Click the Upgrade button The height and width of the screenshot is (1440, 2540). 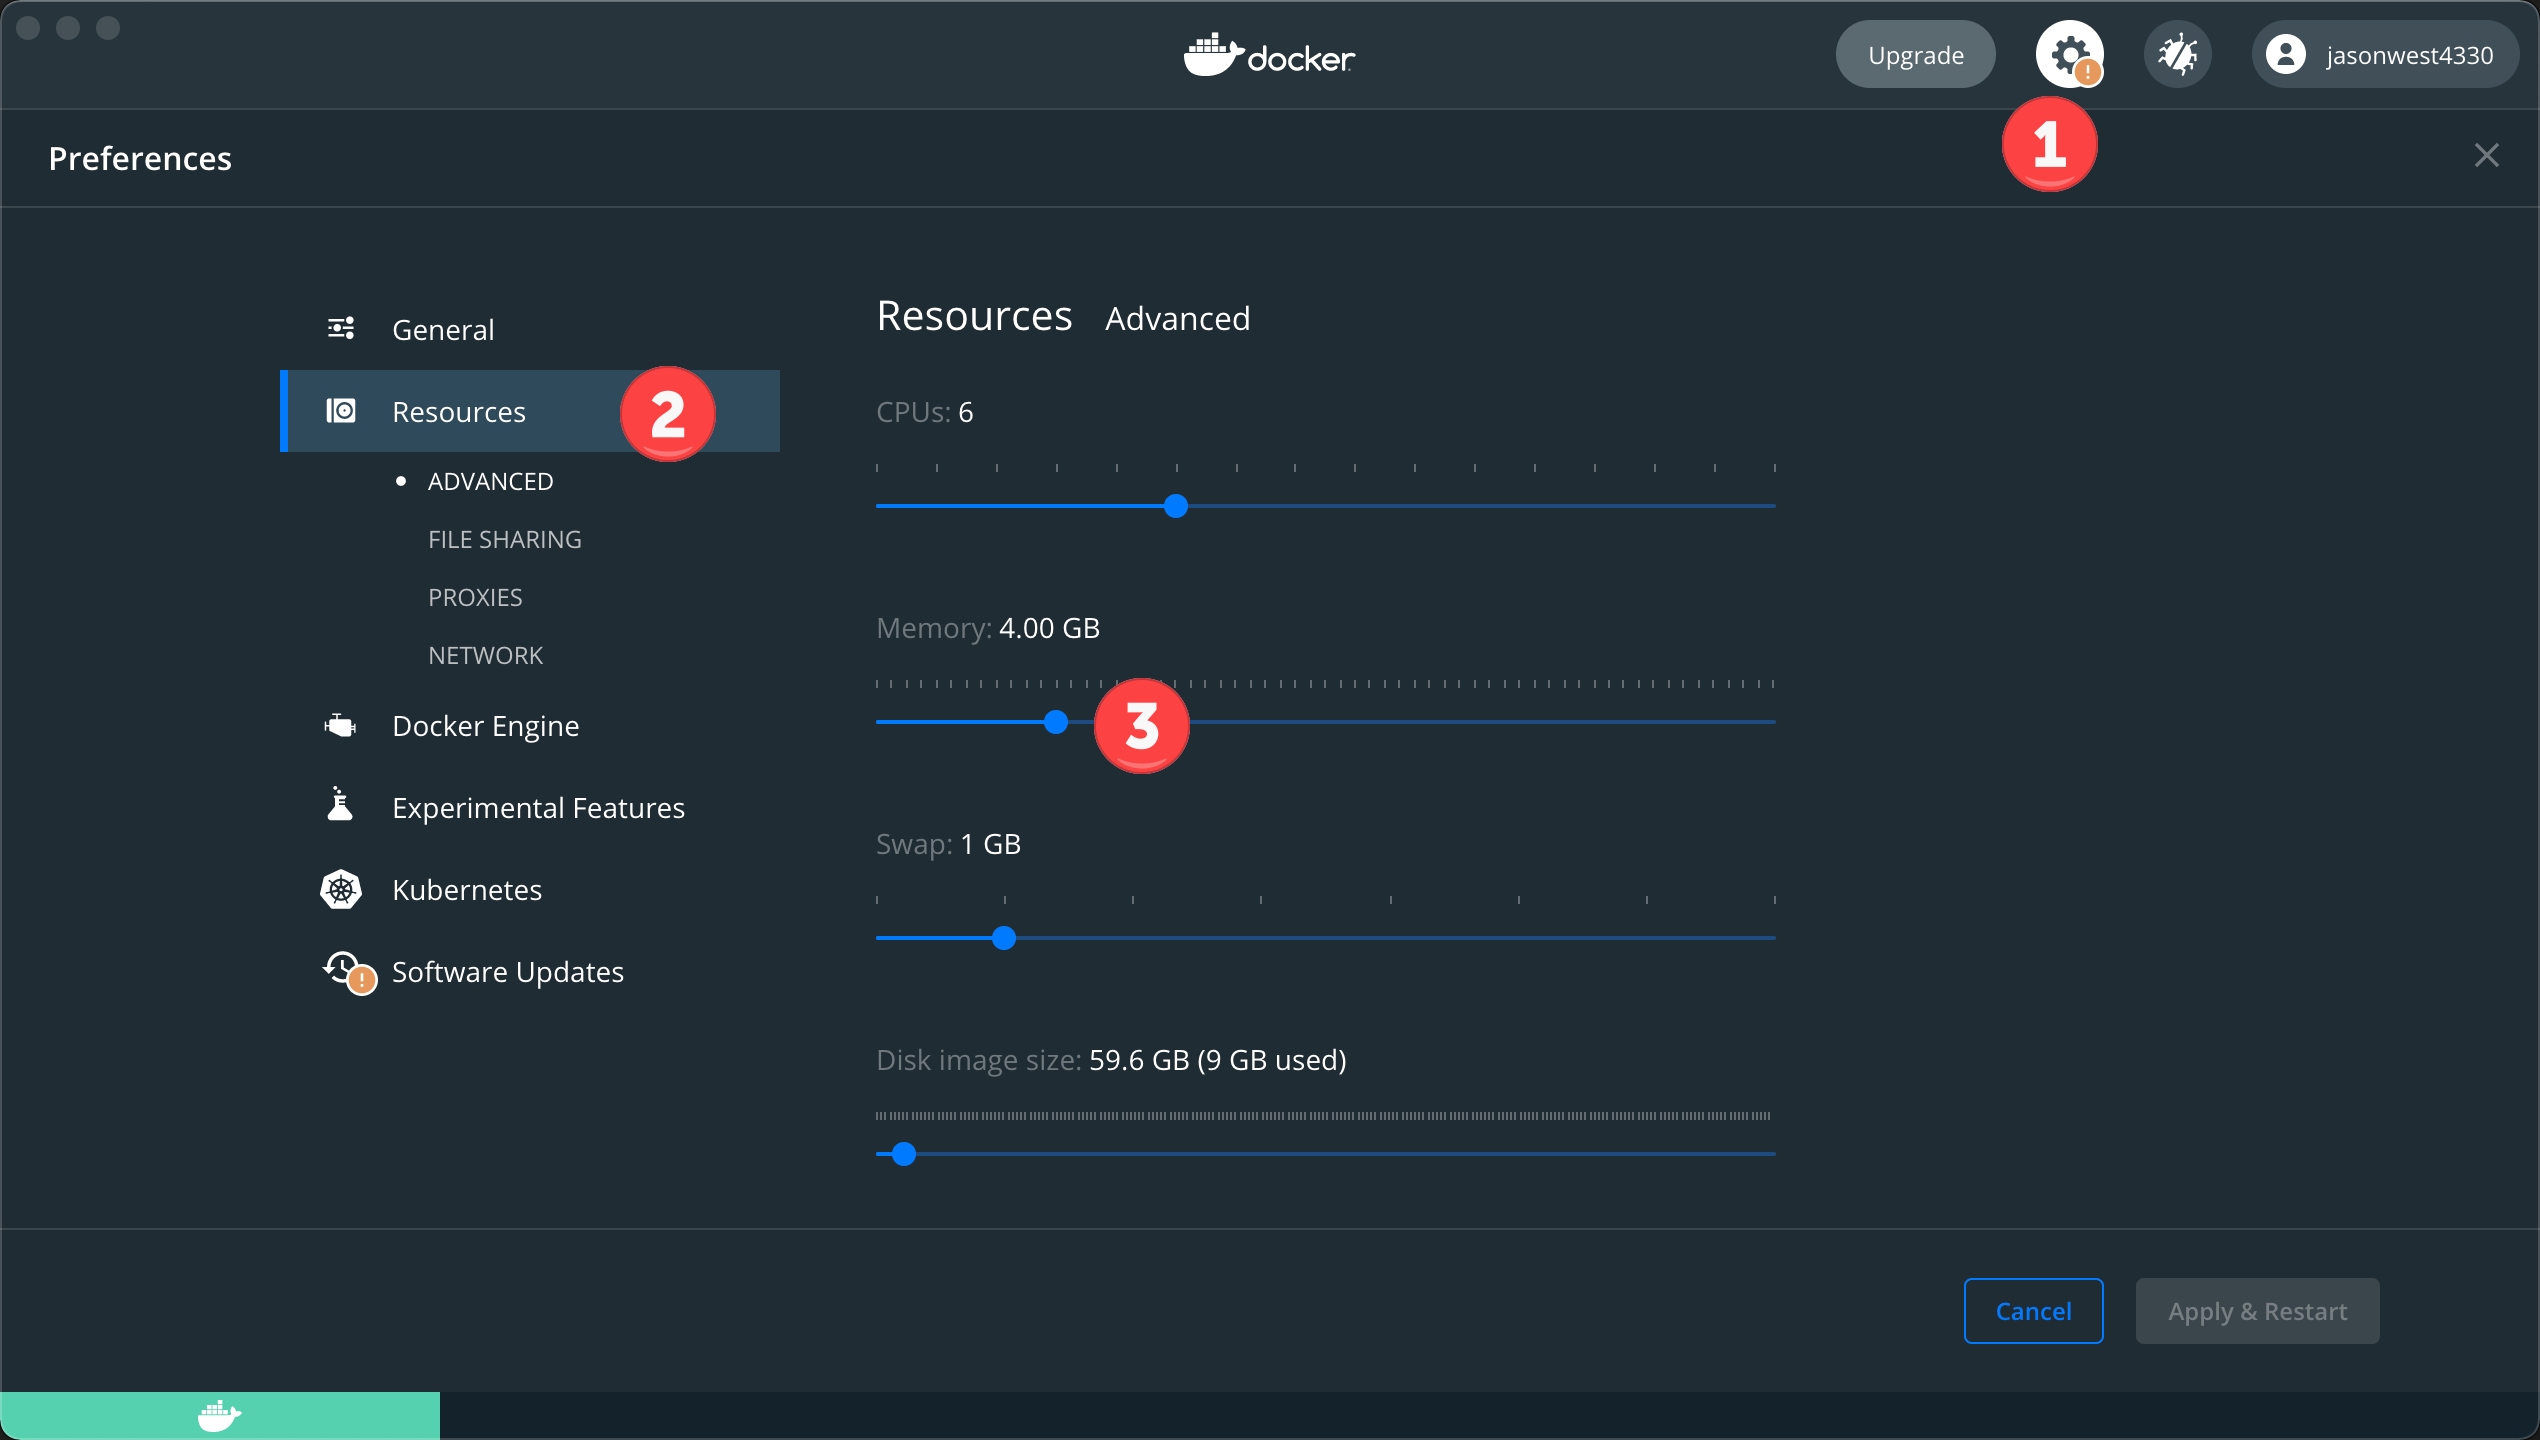pos(1914,54)
